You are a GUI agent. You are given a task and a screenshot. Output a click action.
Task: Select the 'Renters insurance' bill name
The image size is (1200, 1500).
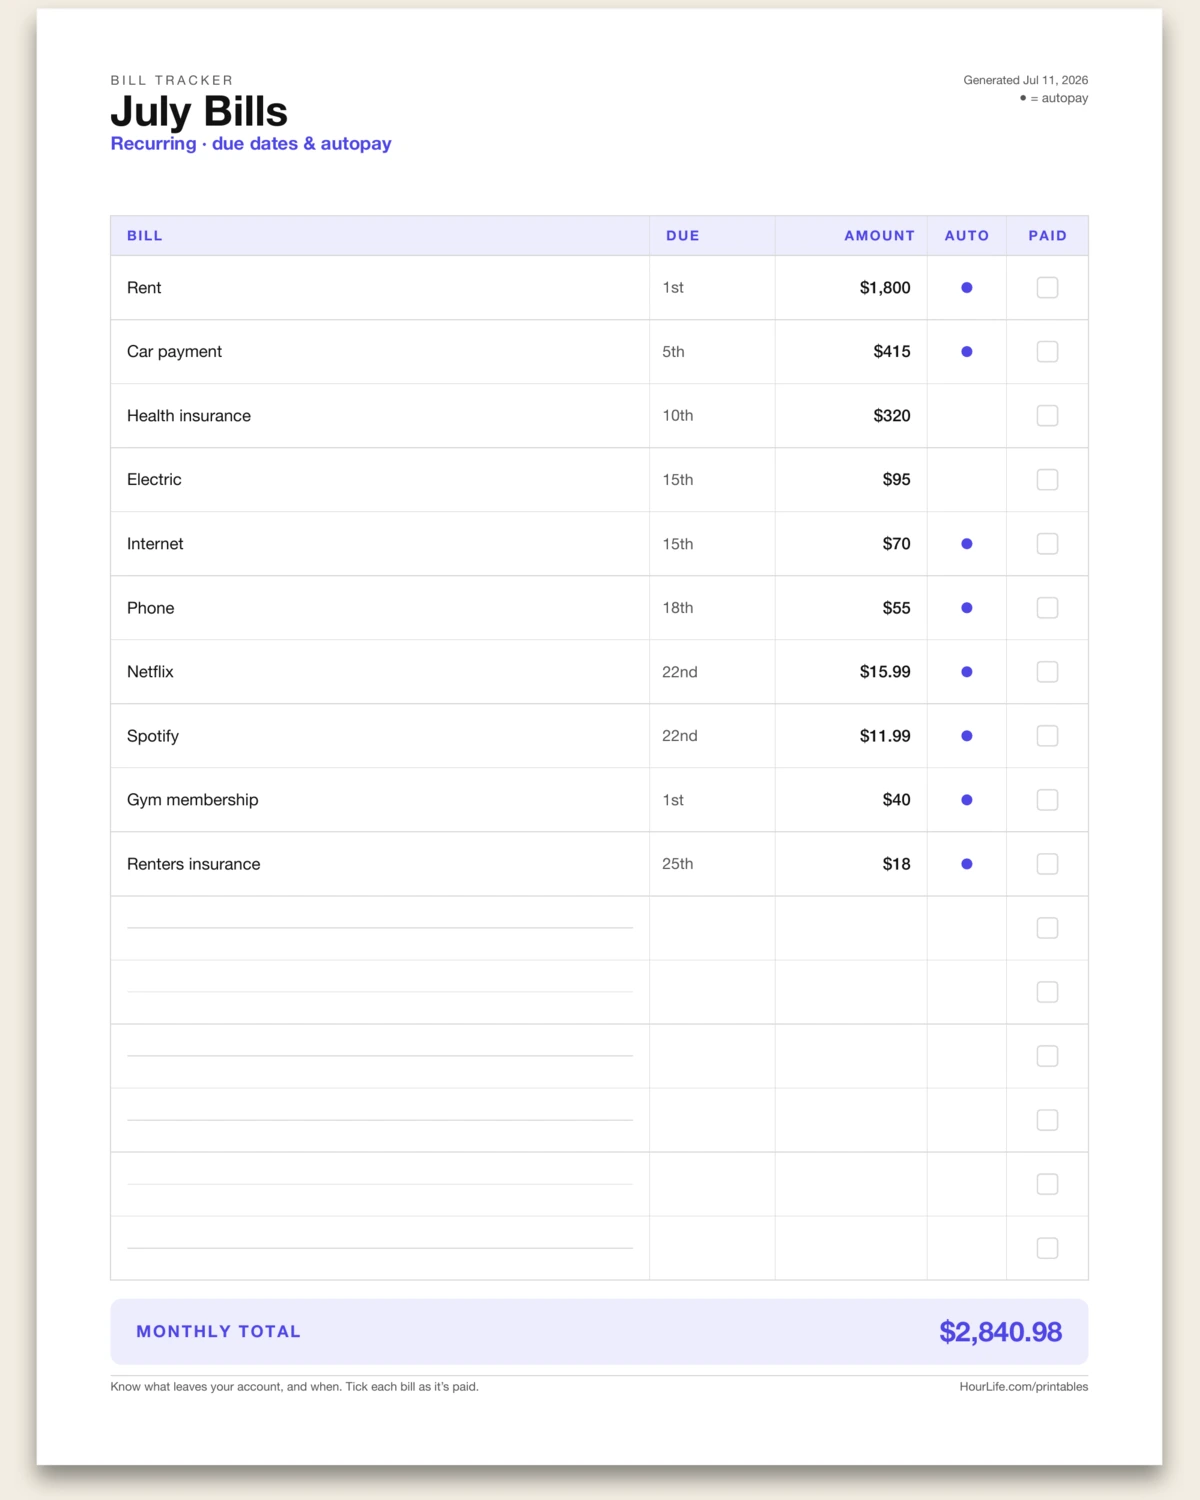click(x=194, y=864)
